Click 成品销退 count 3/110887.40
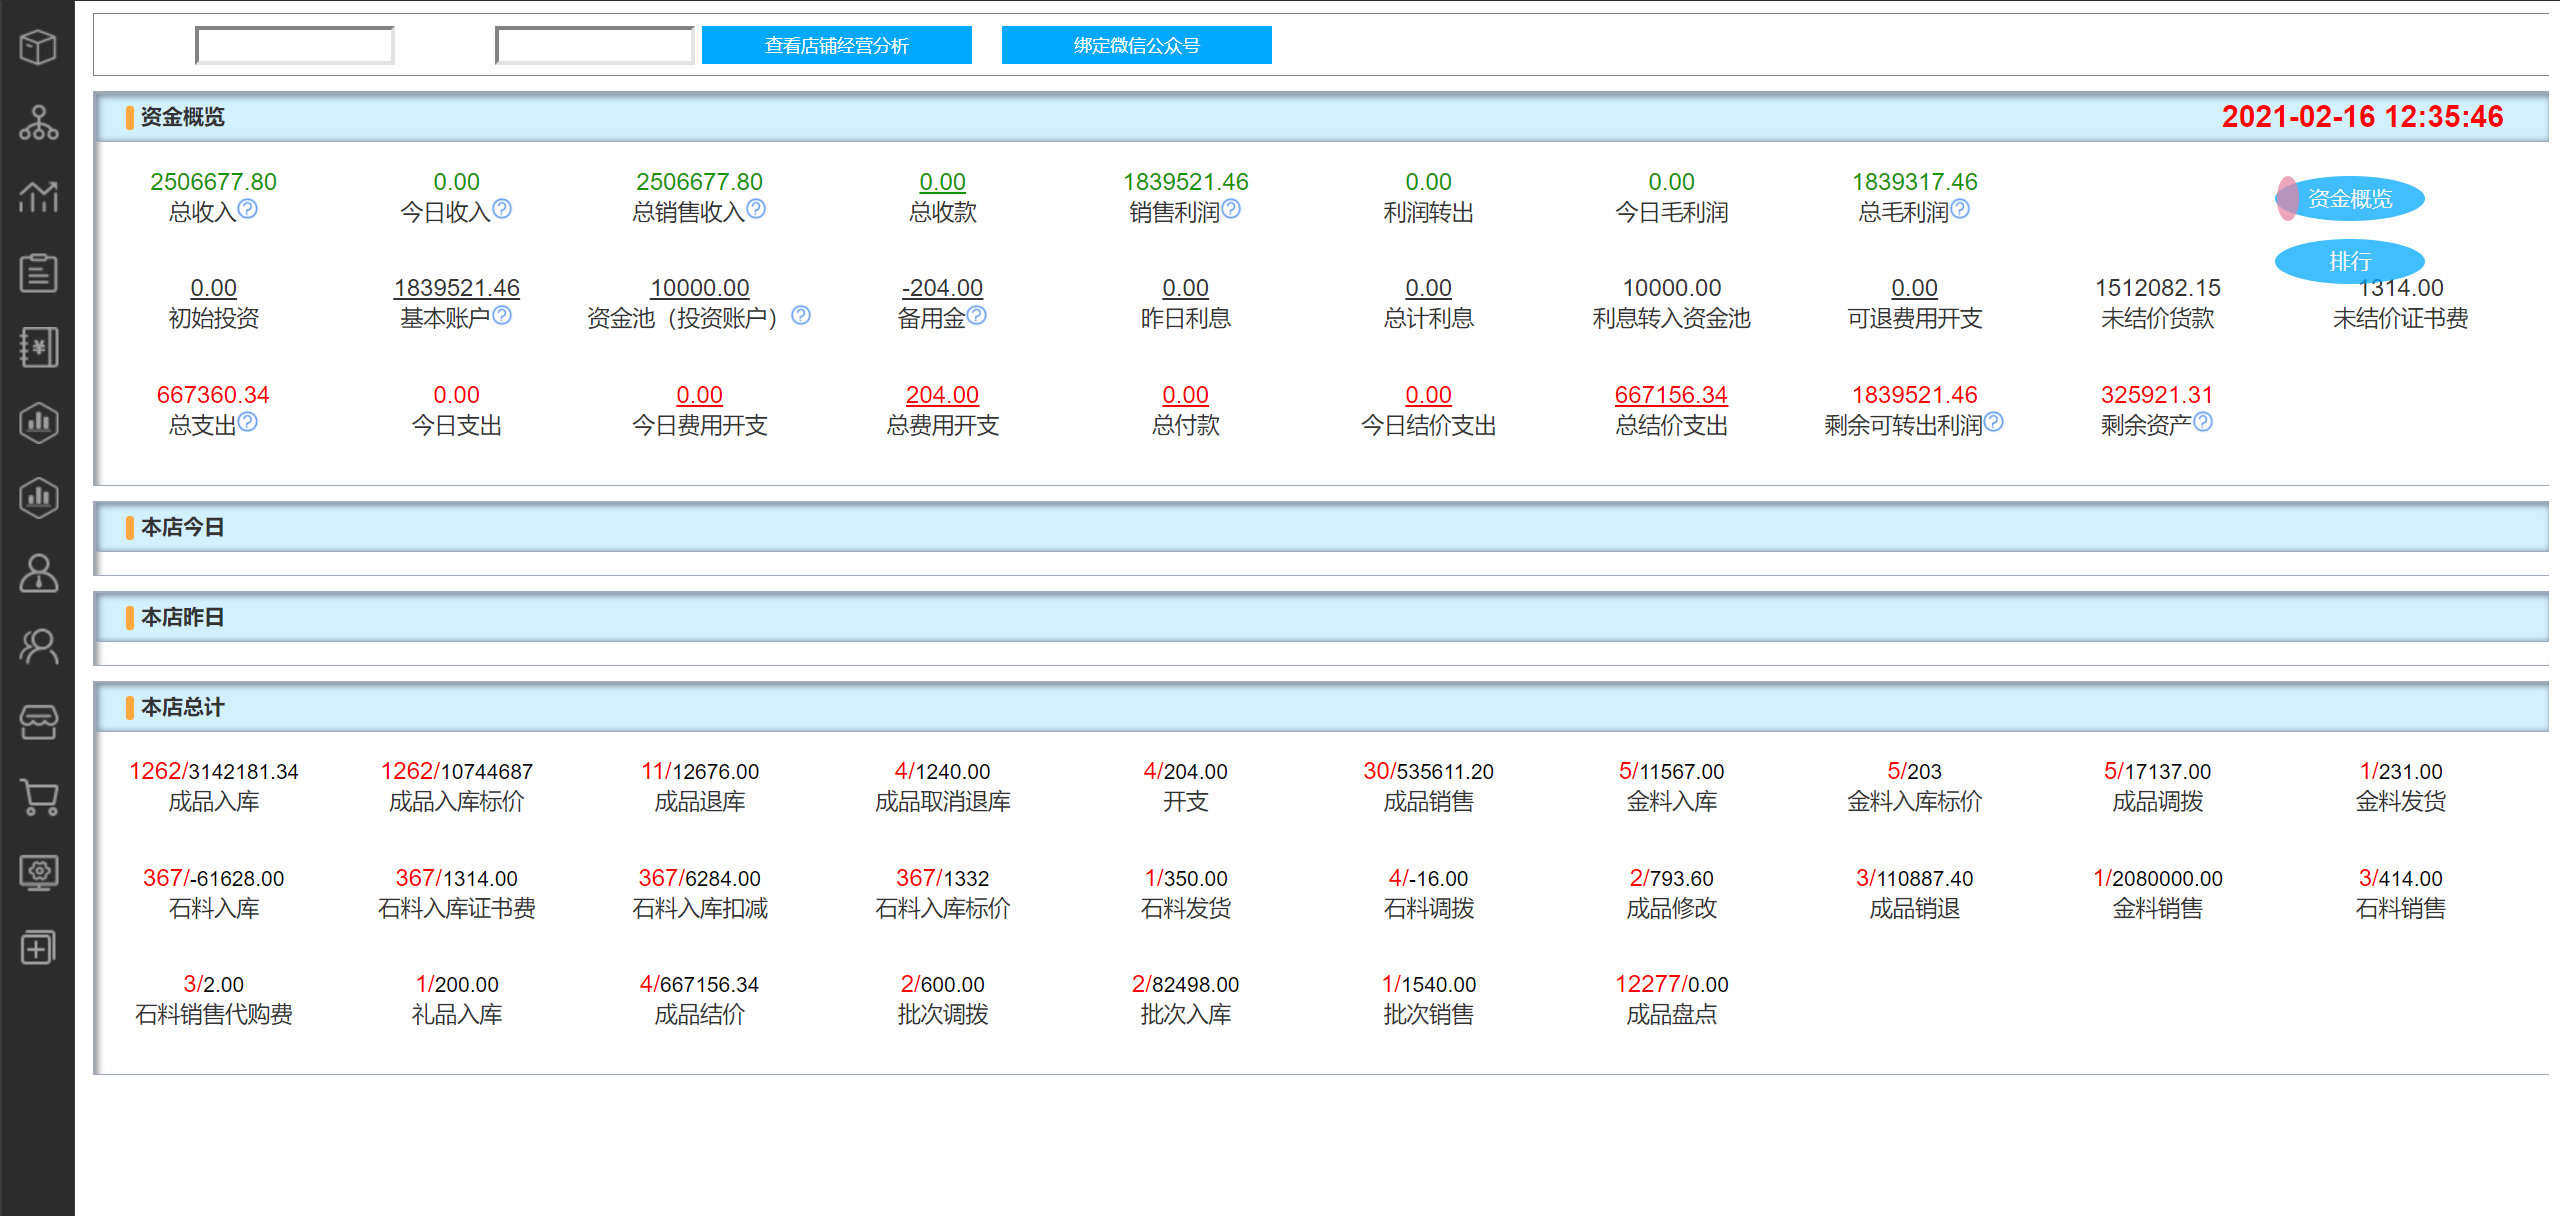The width and height of the screenshot is (2560, 1216). [x=1914, y=878]
